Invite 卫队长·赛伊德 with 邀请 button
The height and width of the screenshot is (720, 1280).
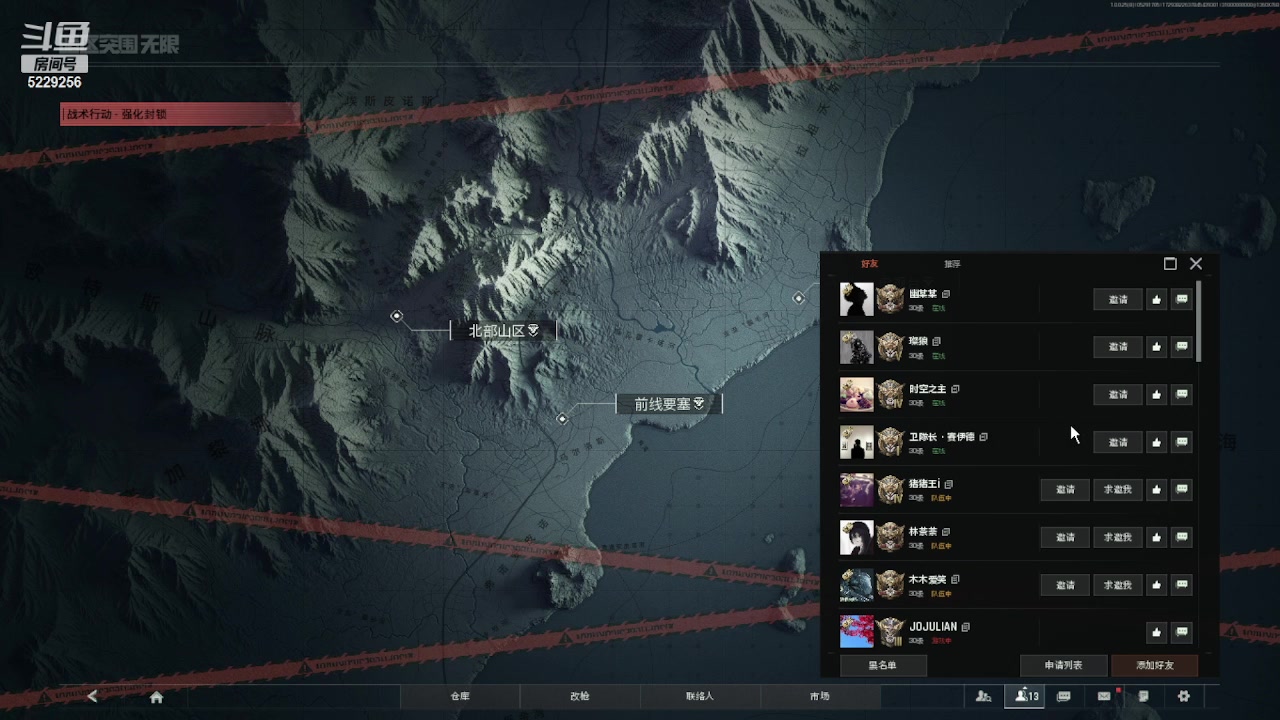tap(1118, 442)
